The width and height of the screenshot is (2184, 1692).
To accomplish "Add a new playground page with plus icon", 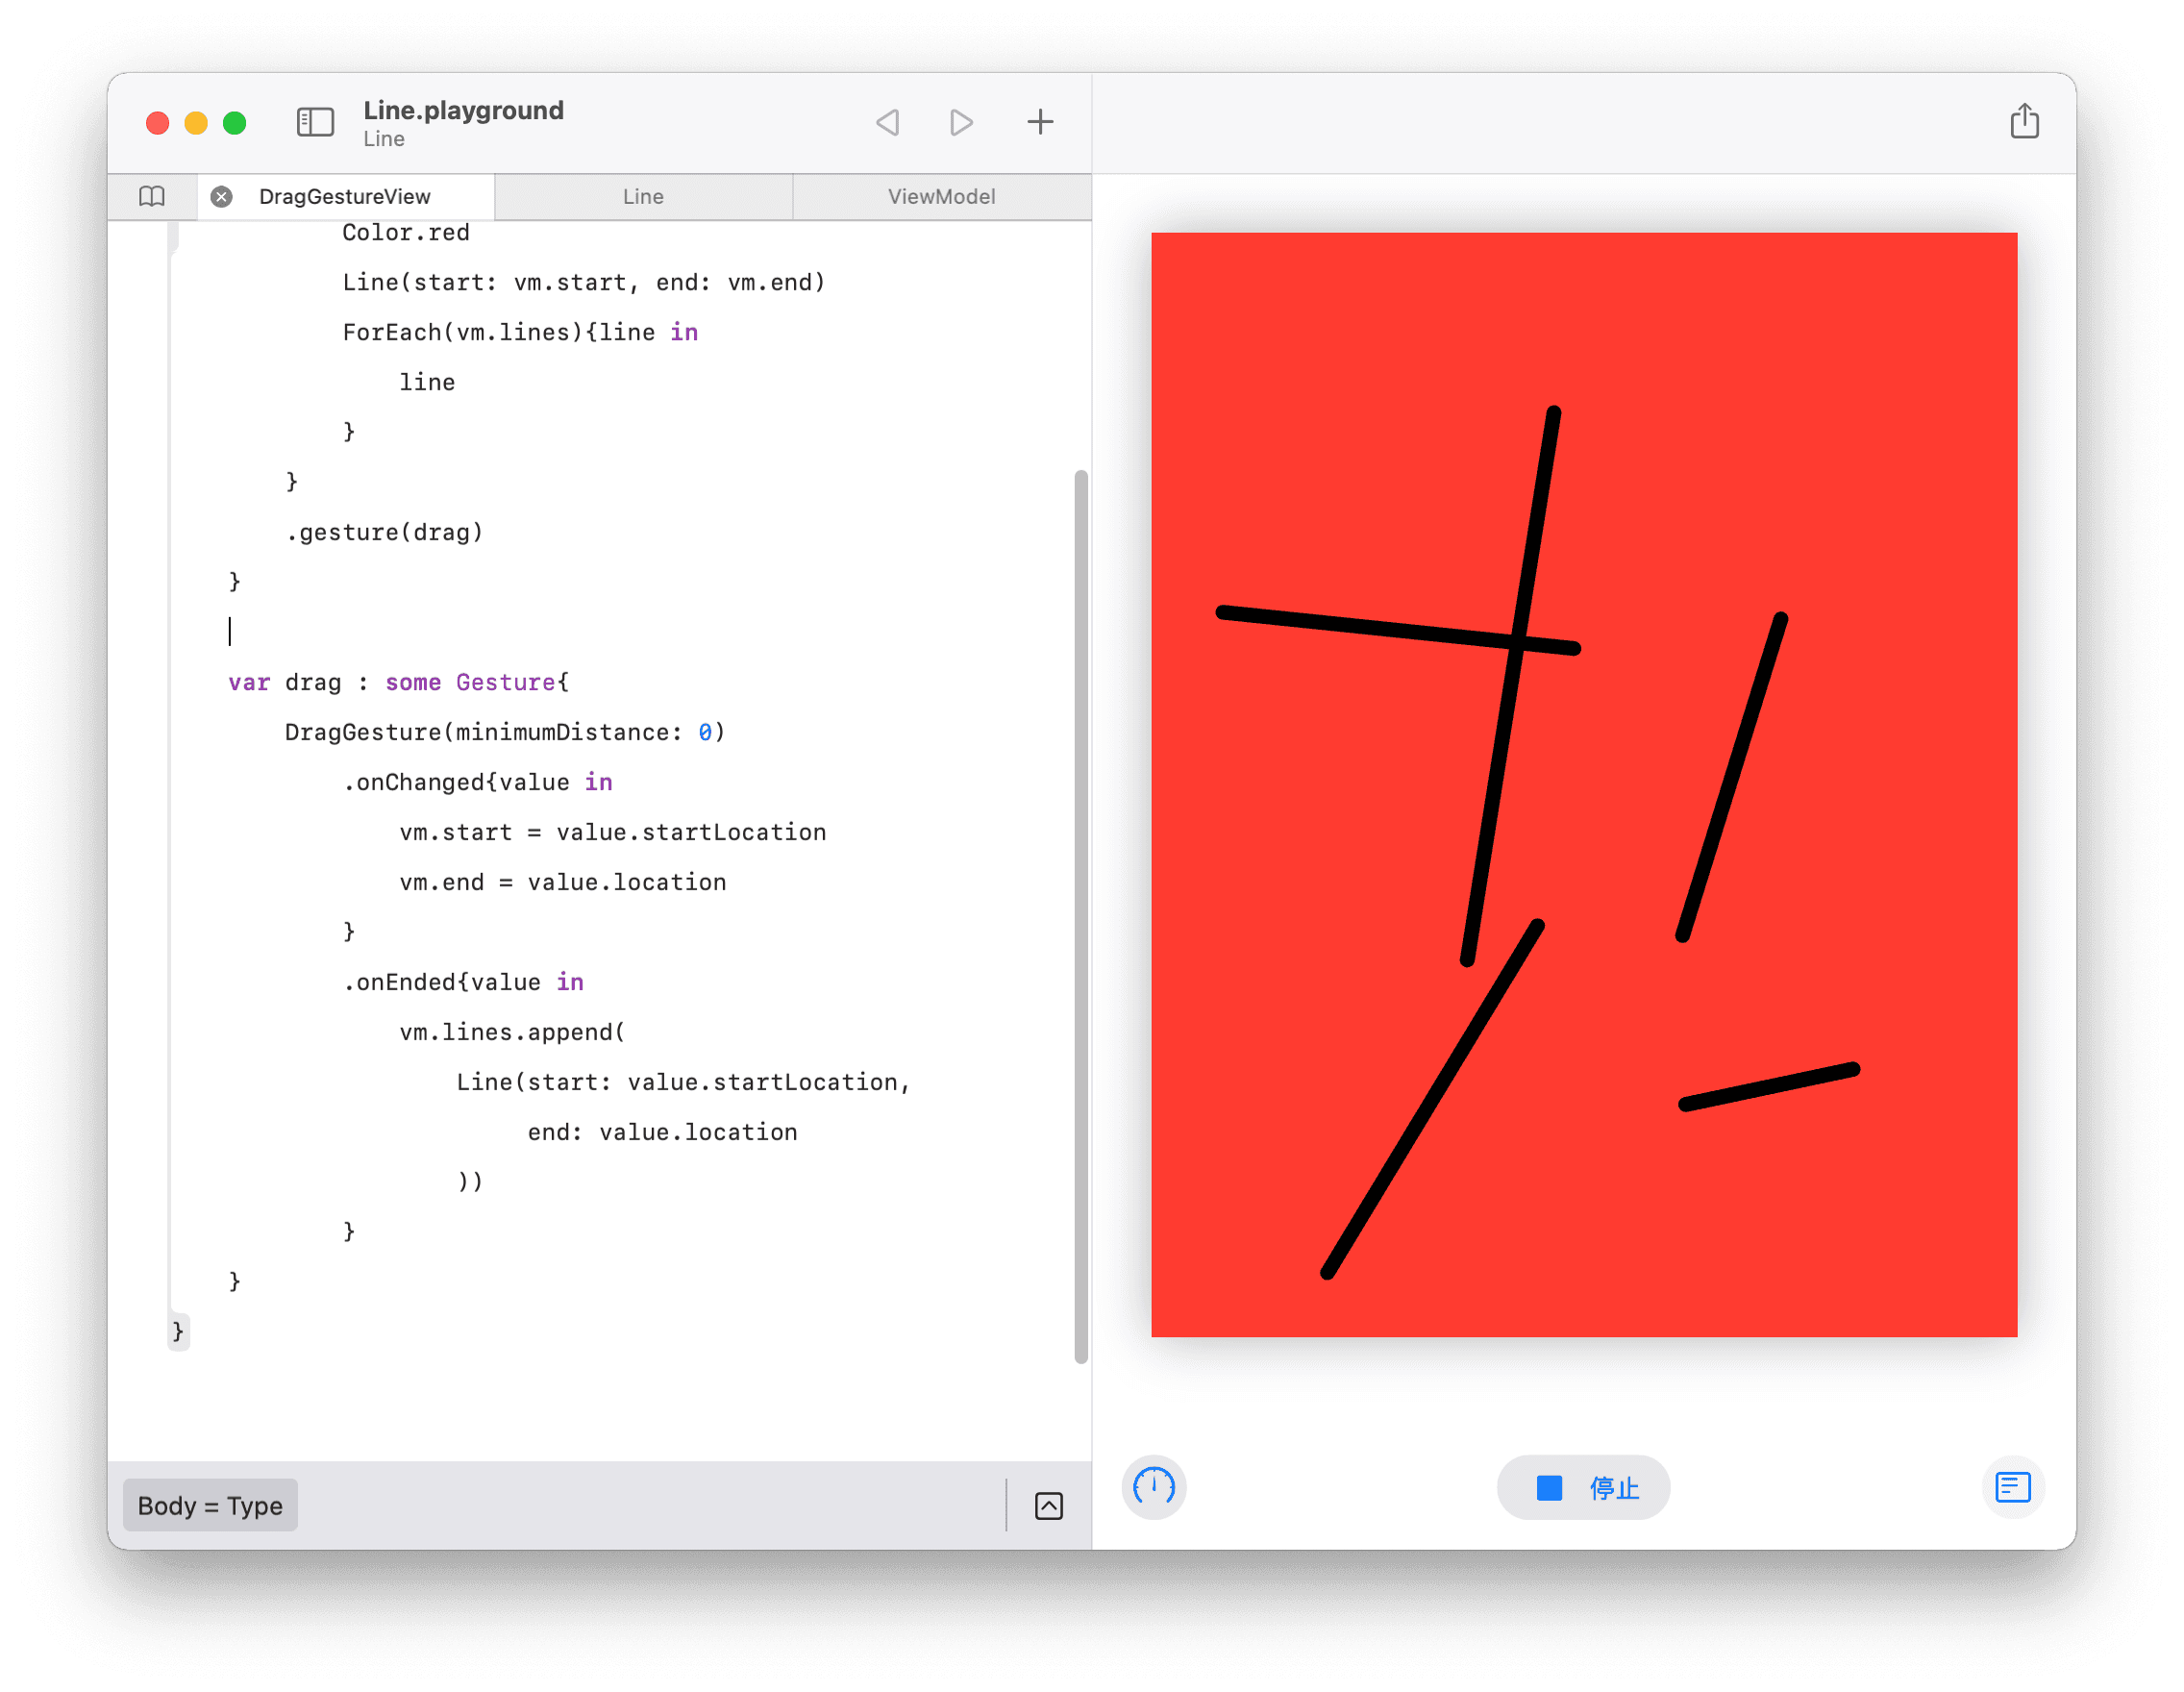I will [1040, 122].
